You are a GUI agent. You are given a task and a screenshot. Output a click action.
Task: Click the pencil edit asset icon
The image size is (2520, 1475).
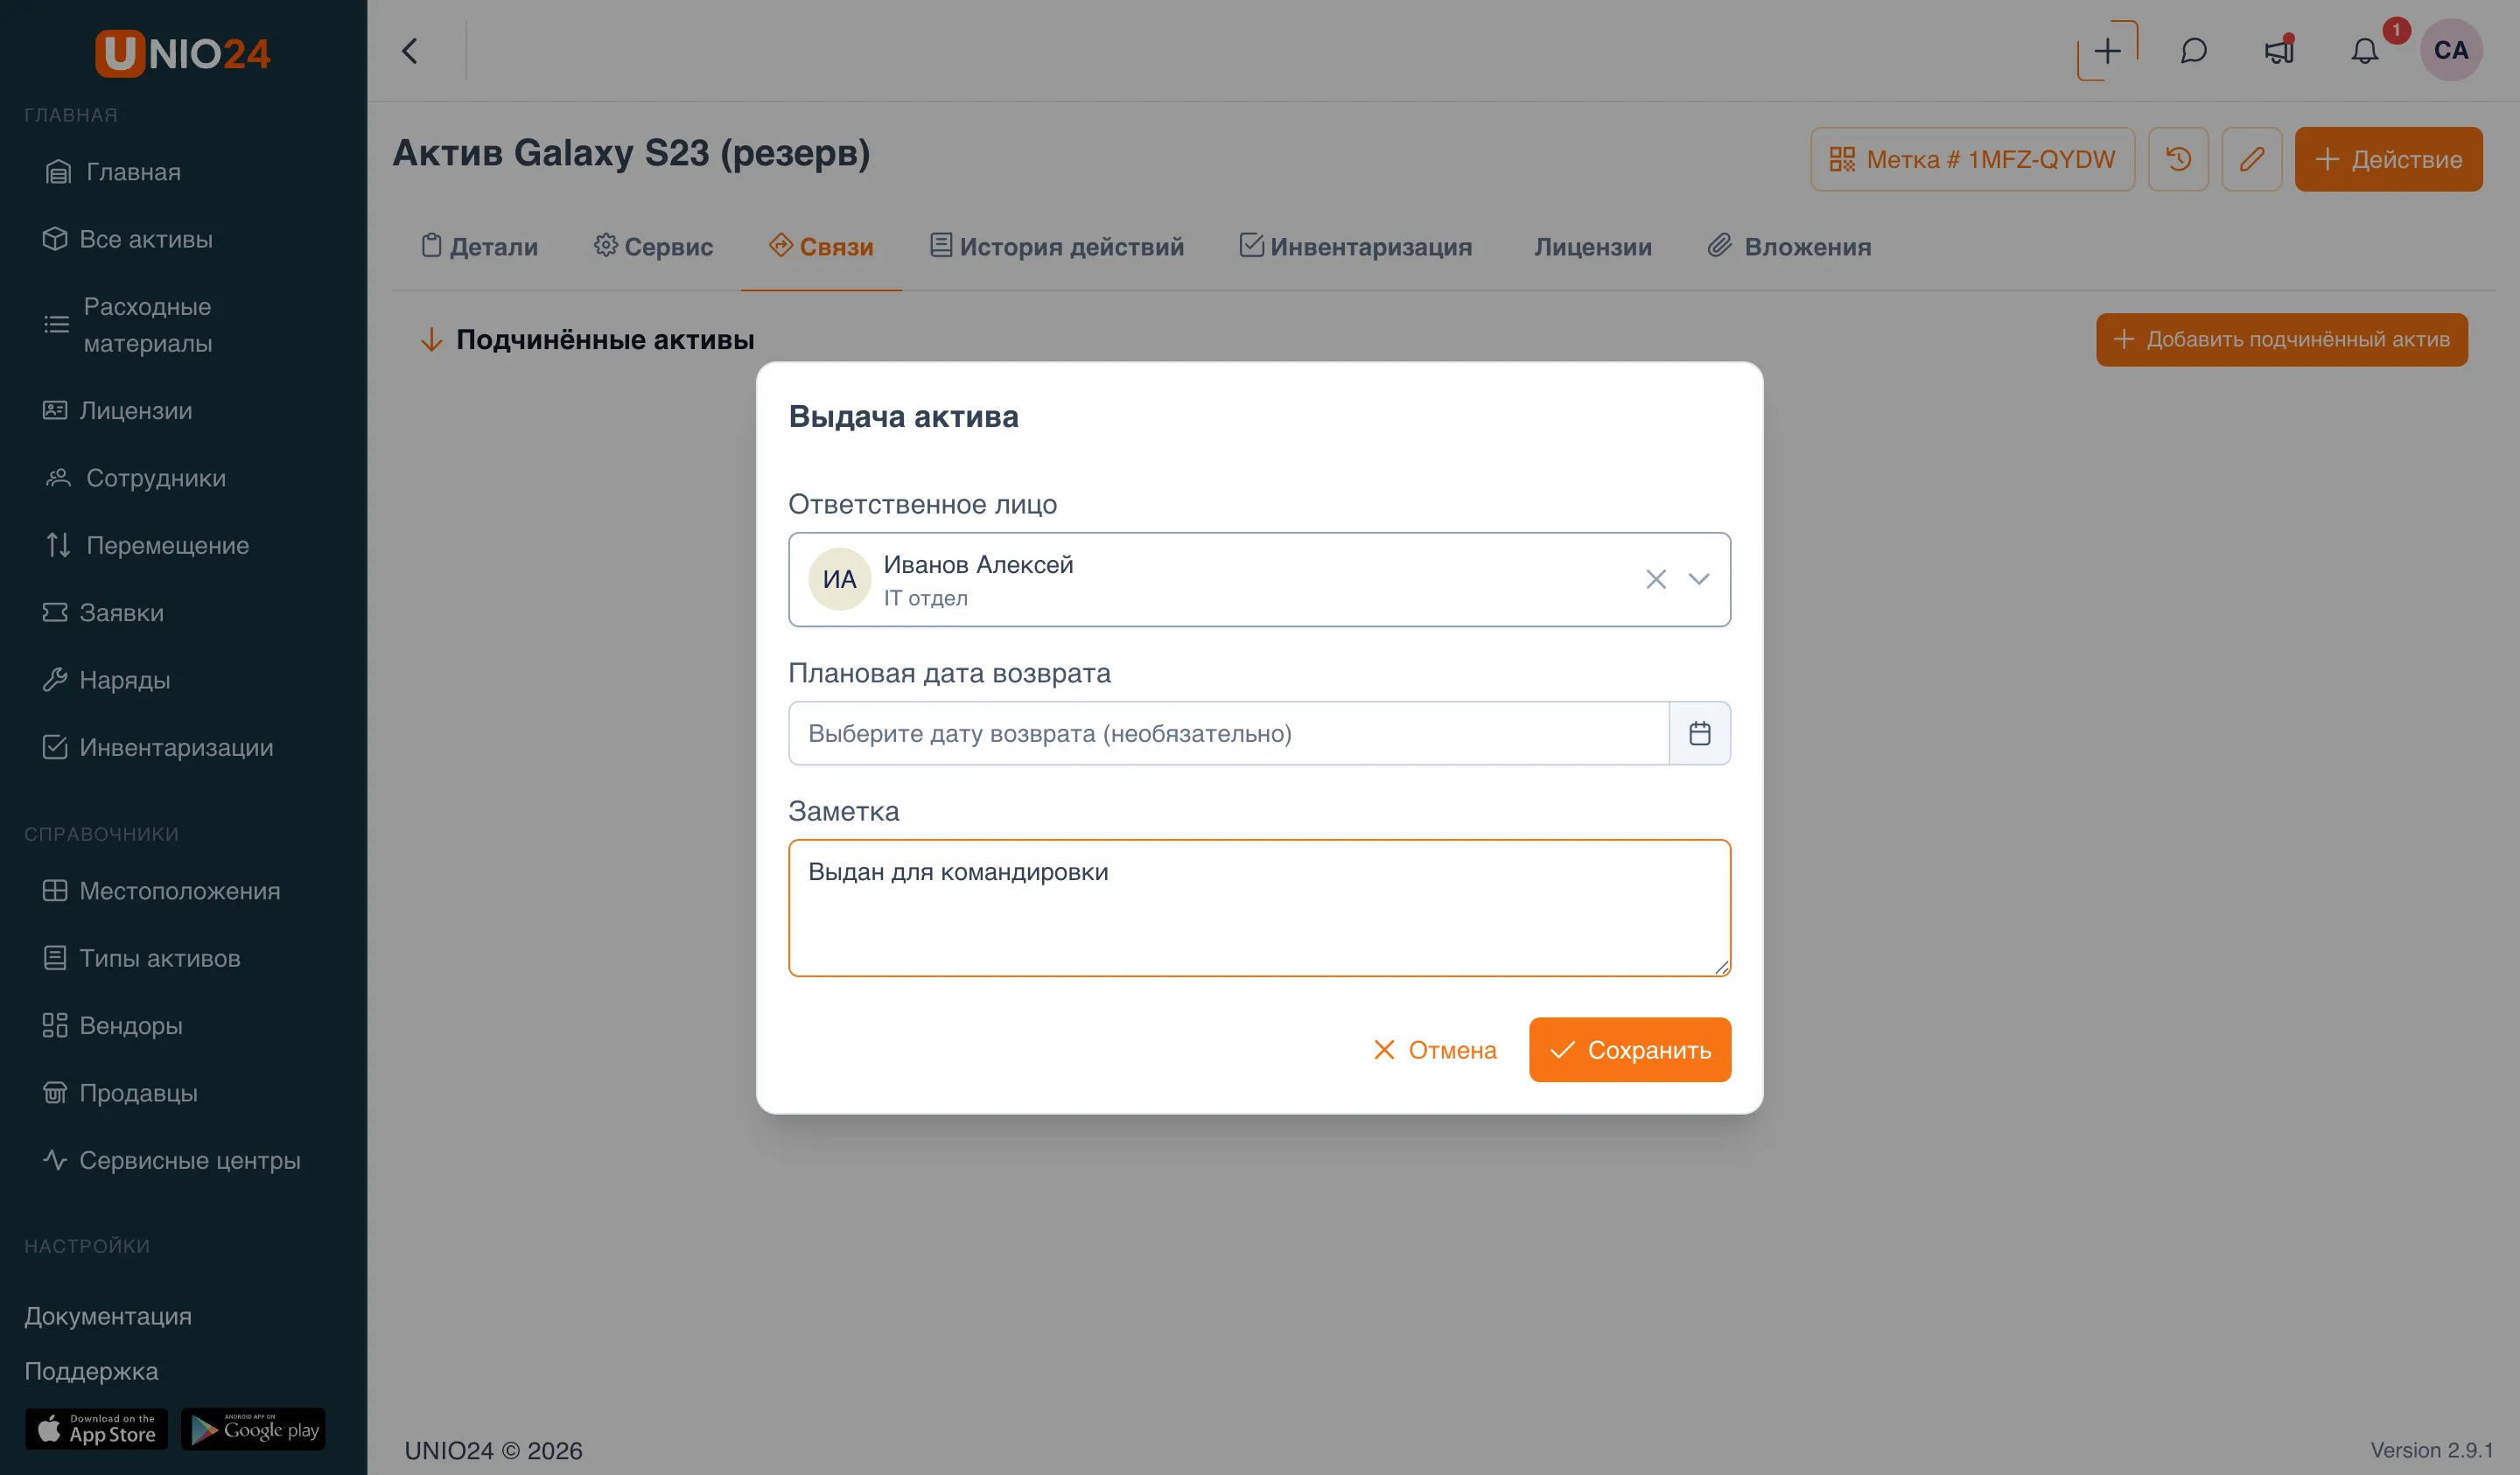[2252, 159]
